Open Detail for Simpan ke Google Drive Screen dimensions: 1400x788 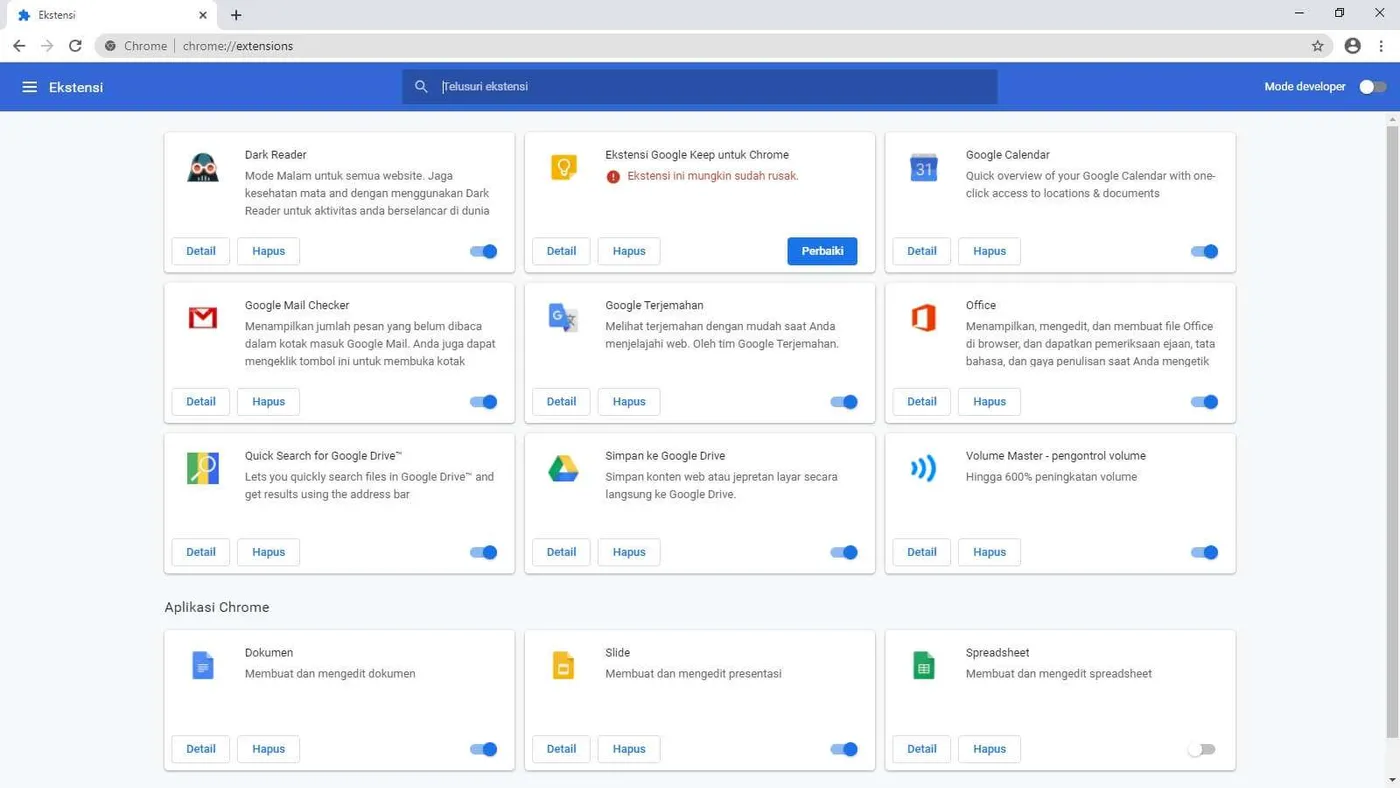(x=561, y=552)
